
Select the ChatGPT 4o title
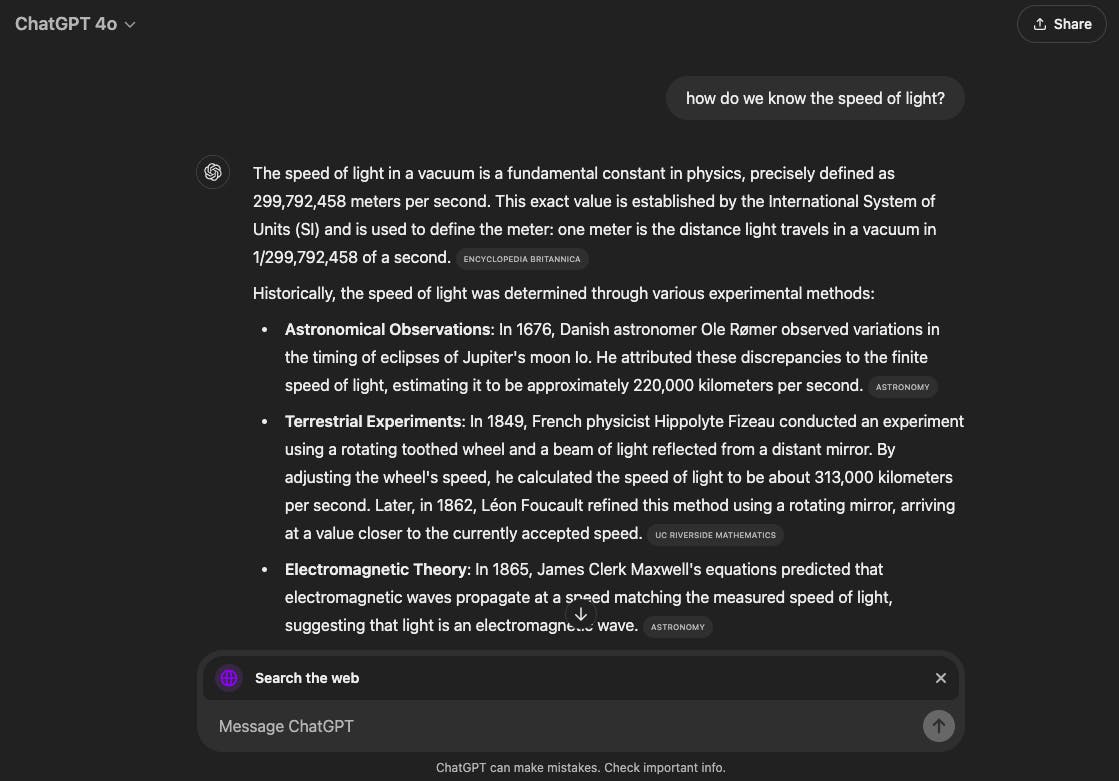click(x=66, y=23)
